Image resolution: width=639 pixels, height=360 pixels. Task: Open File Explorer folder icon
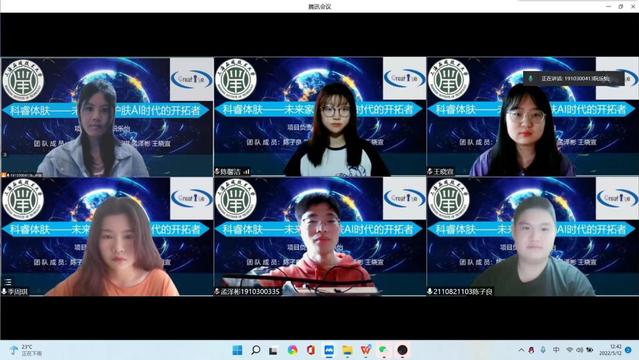[347, 350]
